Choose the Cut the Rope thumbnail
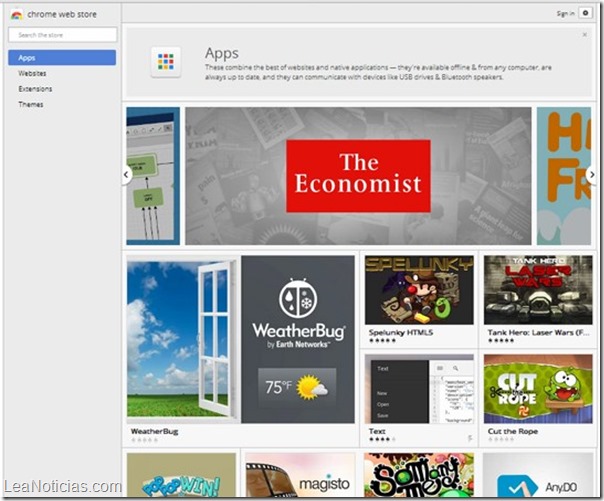This screenshot has height=501, width=604. tap(537, 390)
